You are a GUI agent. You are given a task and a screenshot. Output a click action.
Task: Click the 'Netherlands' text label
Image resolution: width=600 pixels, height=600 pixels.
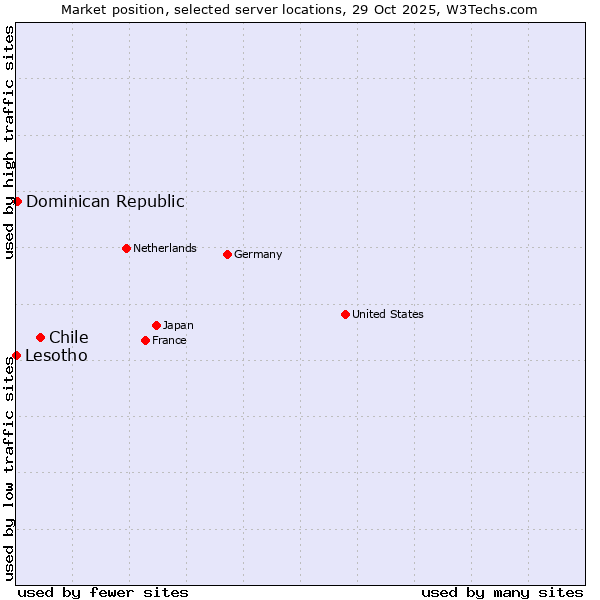point(164,248)
